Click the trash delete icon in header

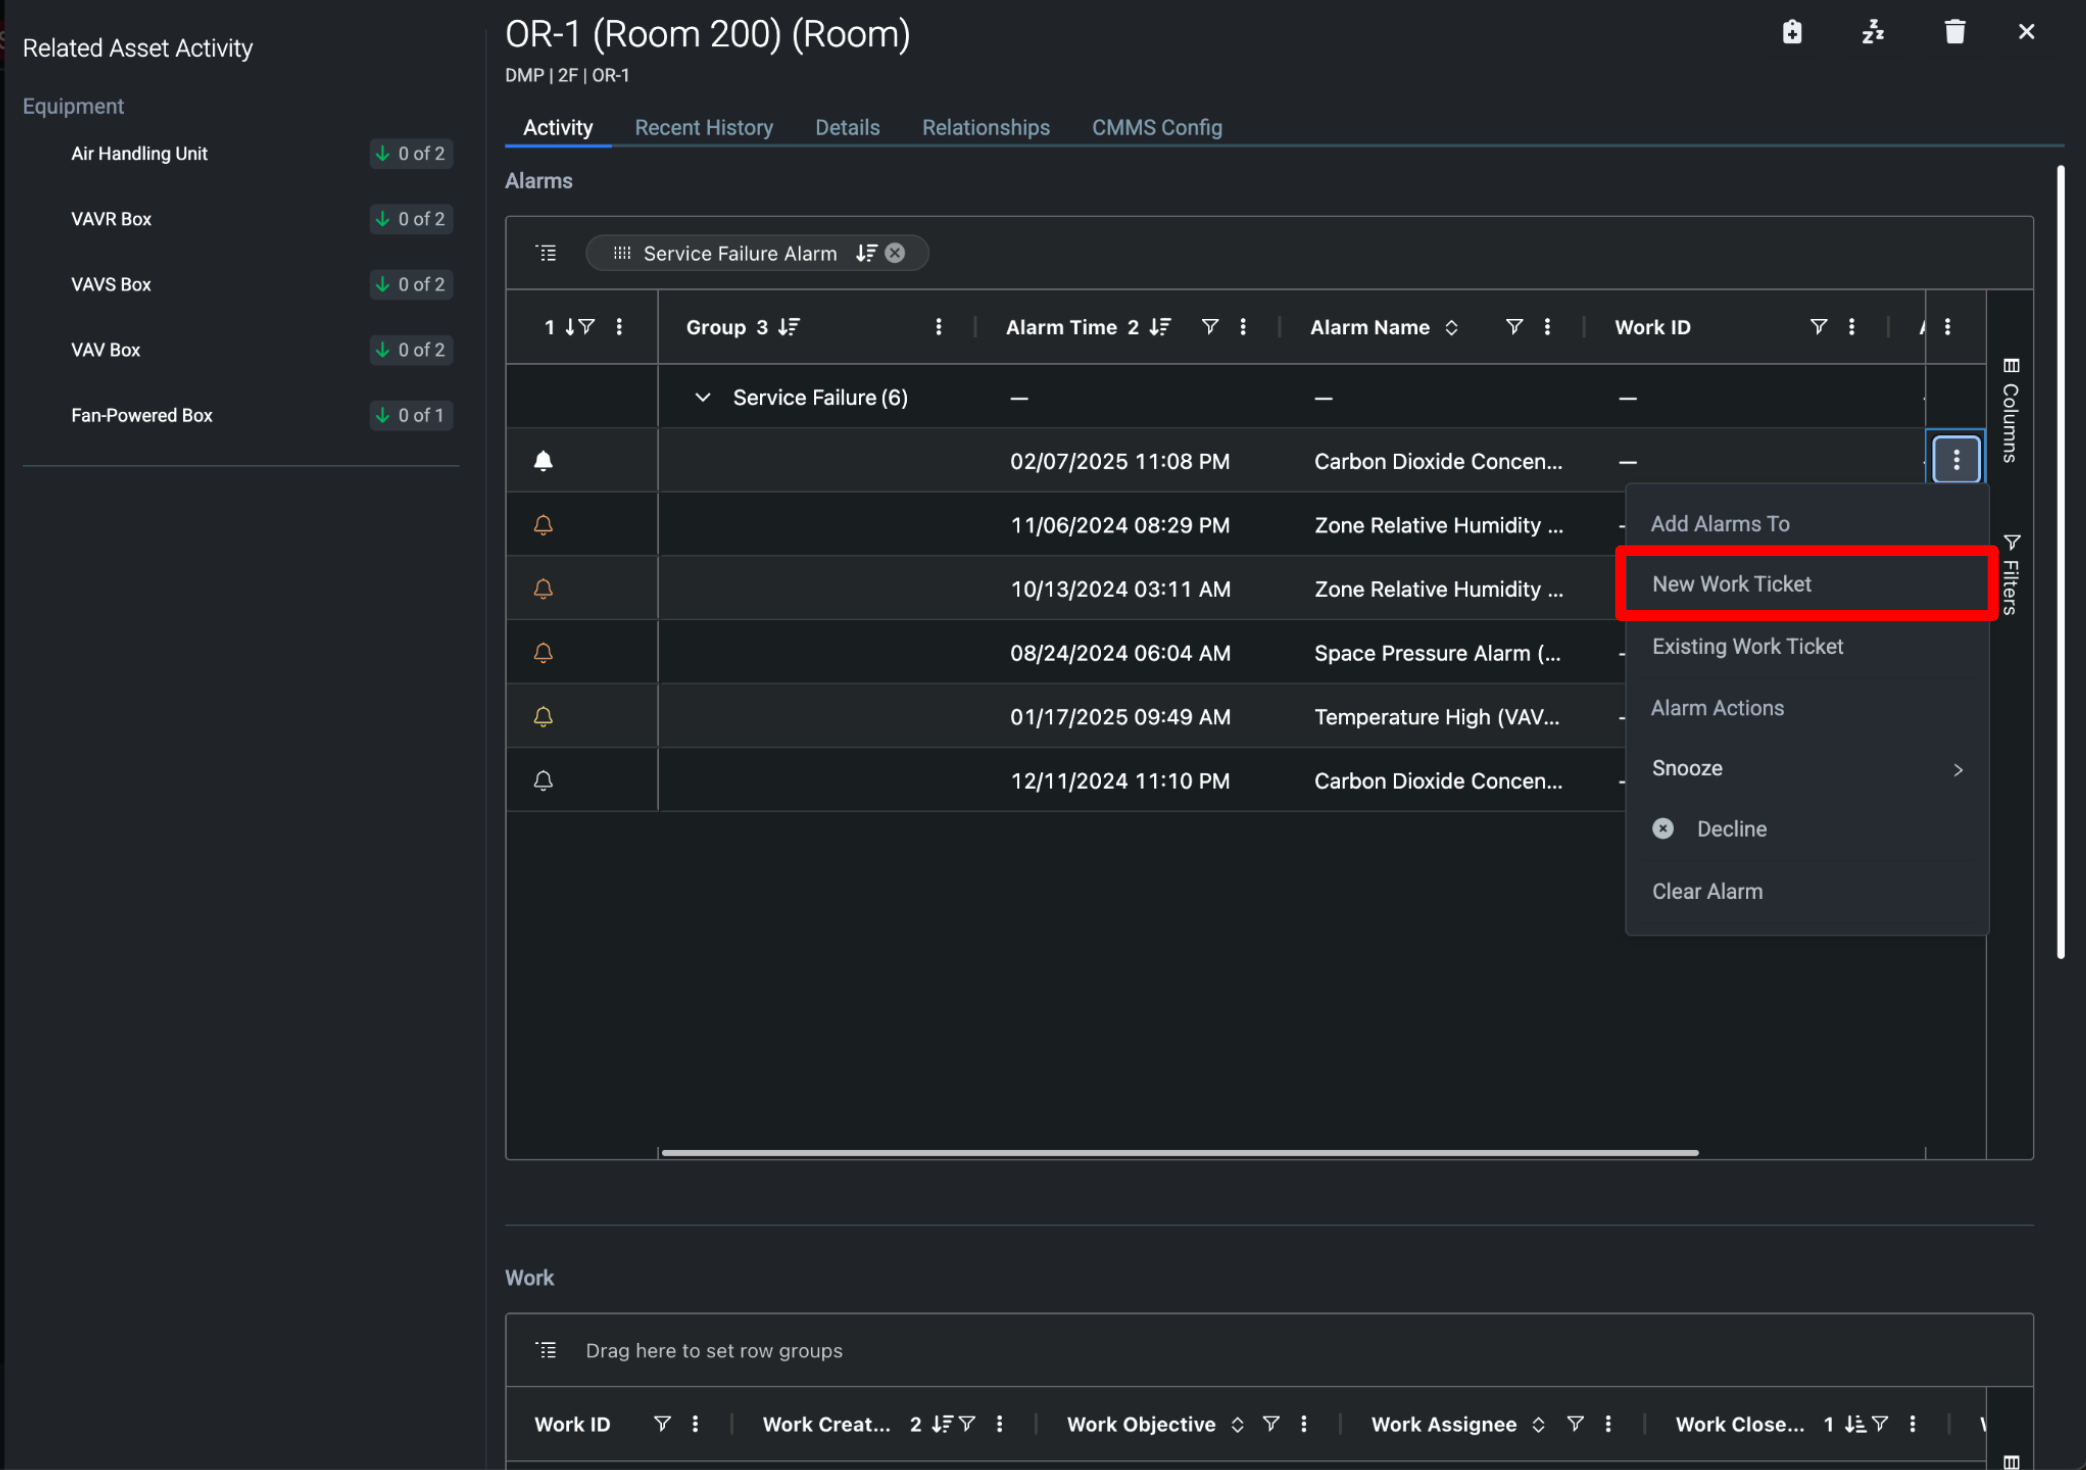[x=1954, y=33]
